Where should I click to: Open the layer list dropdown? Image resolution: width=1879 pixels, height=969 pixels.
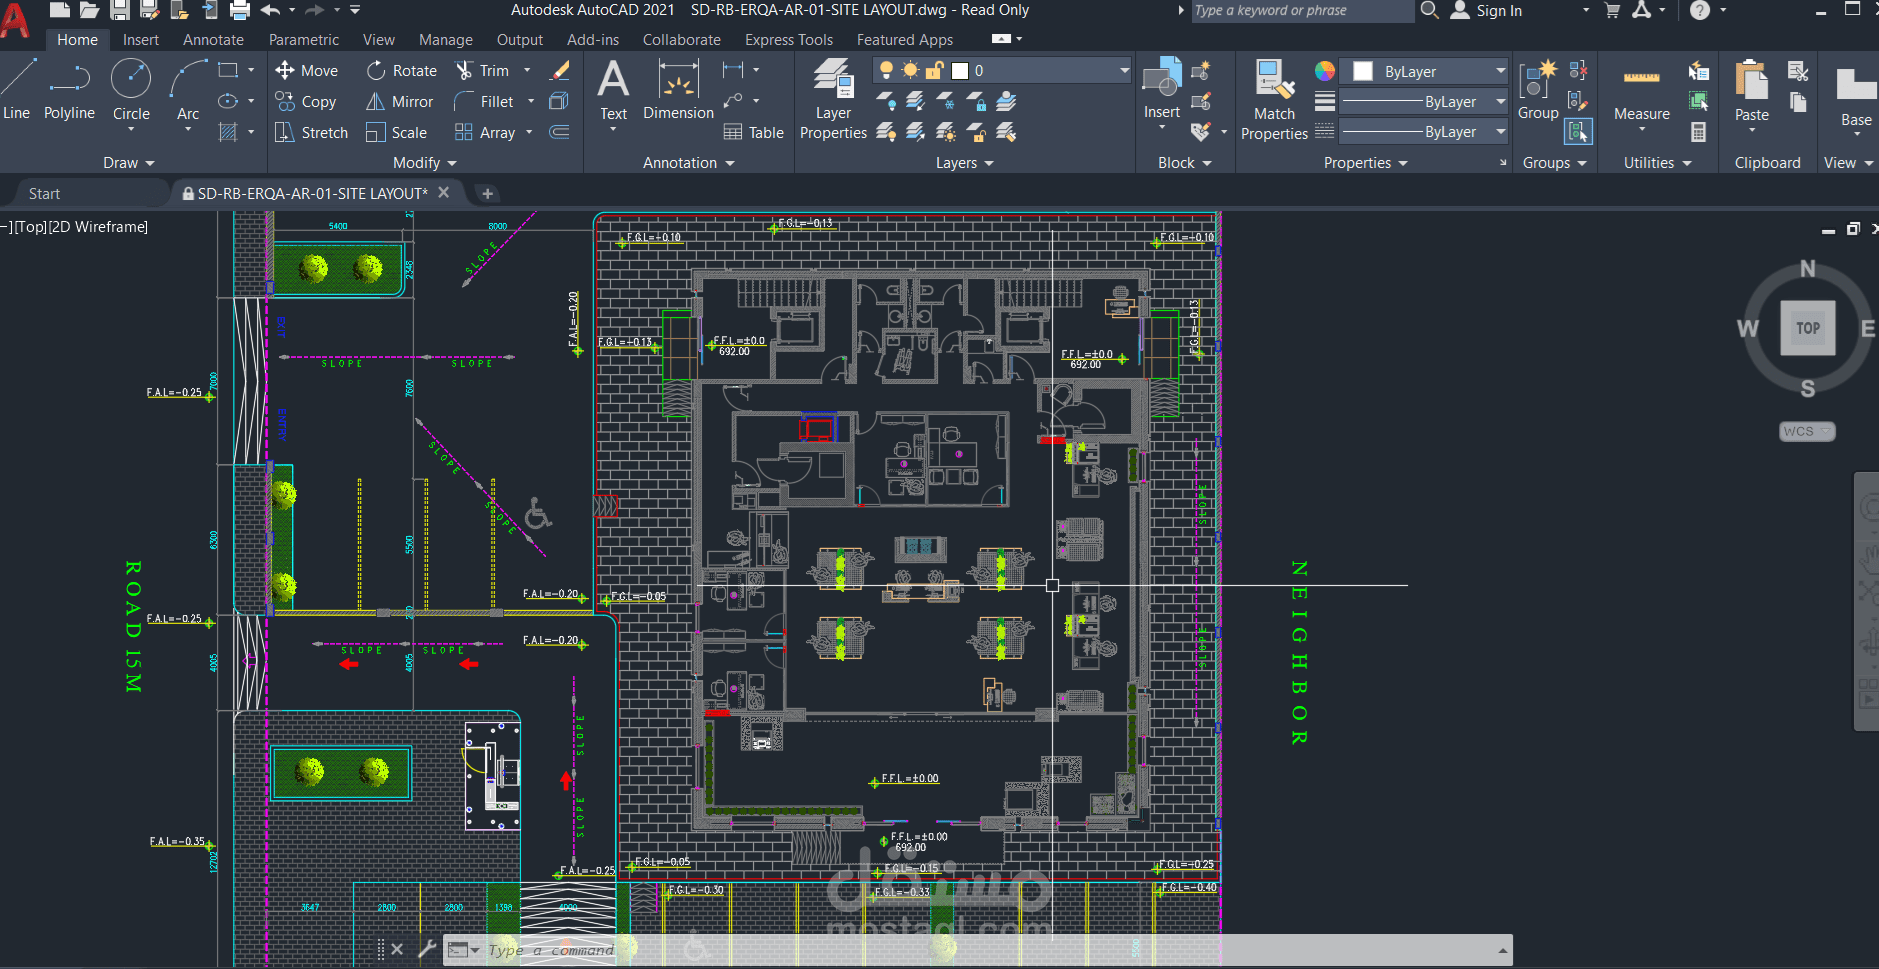(x=1124, y=70)
